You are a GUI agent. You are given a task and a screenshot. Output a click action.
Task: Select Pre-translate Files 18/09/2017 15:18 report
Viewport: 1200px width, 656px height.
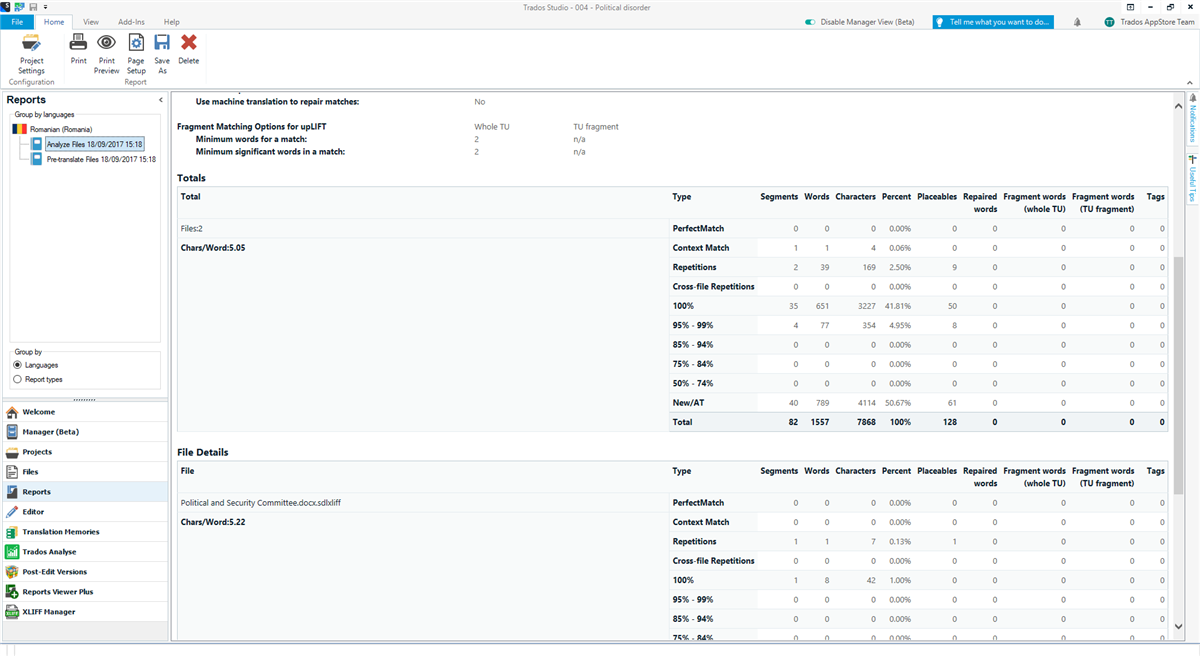(x=101, y=159)
